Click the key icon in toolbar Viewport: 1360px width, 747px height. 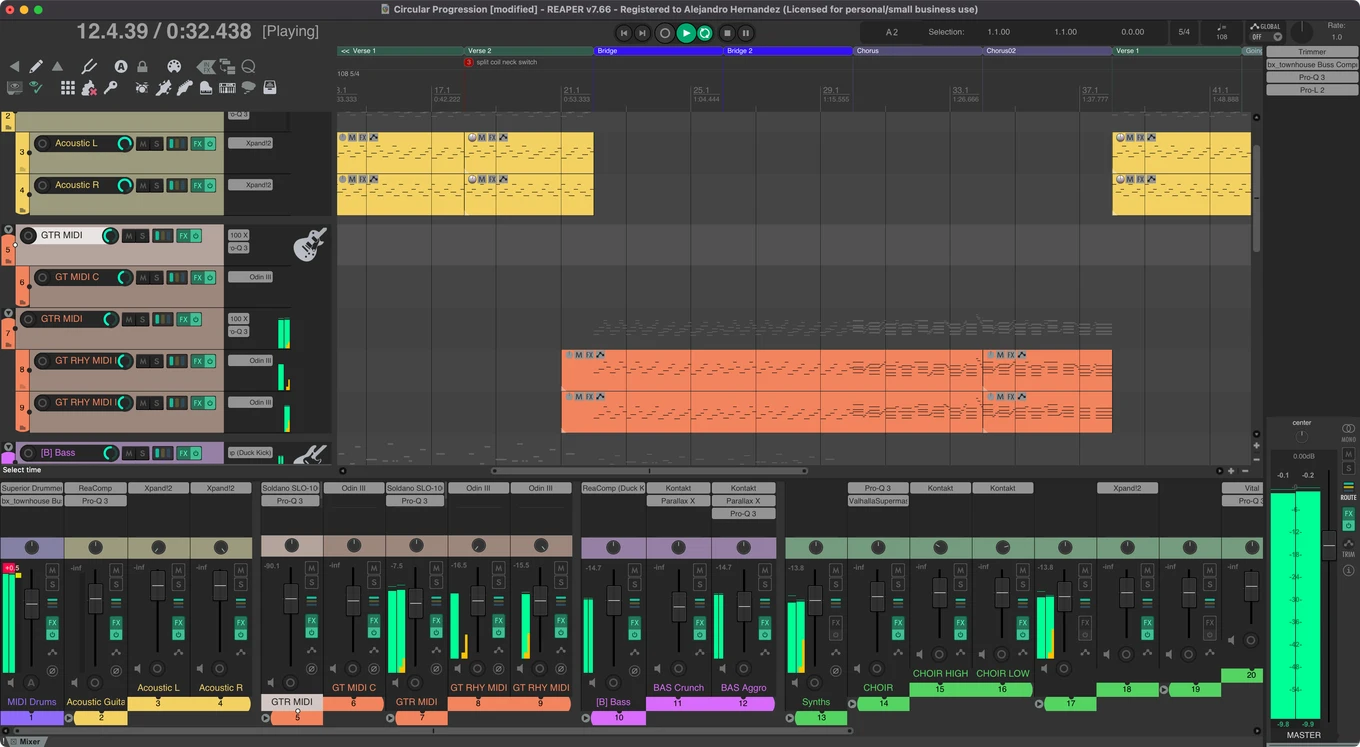coord(111,87)
